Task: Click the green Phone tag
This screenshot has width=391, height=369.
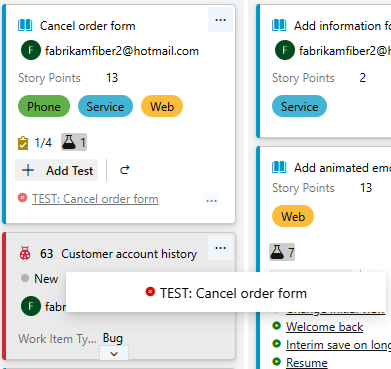Action: [44, 106]
